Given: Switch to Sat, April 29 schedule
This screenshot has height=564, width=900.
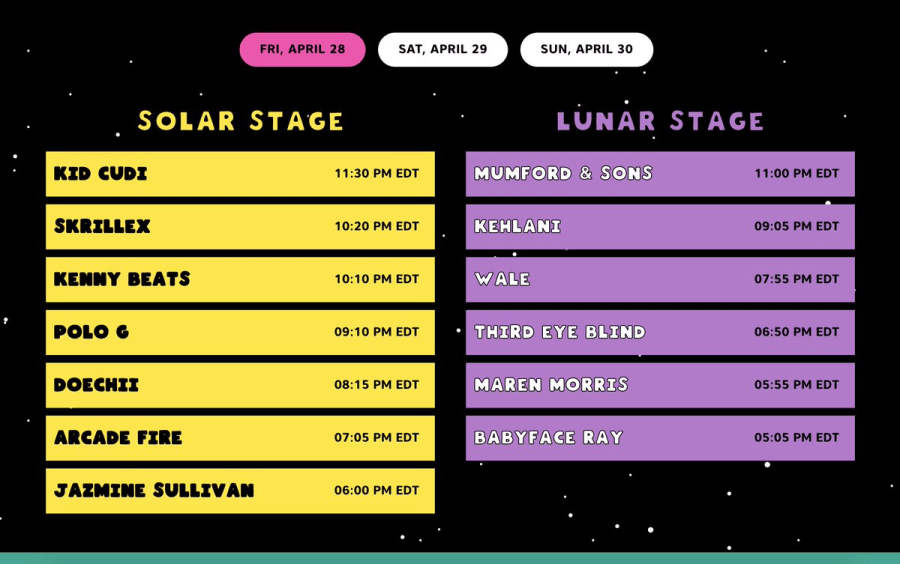Looking at the screenshot, I should tap(443, 49).
